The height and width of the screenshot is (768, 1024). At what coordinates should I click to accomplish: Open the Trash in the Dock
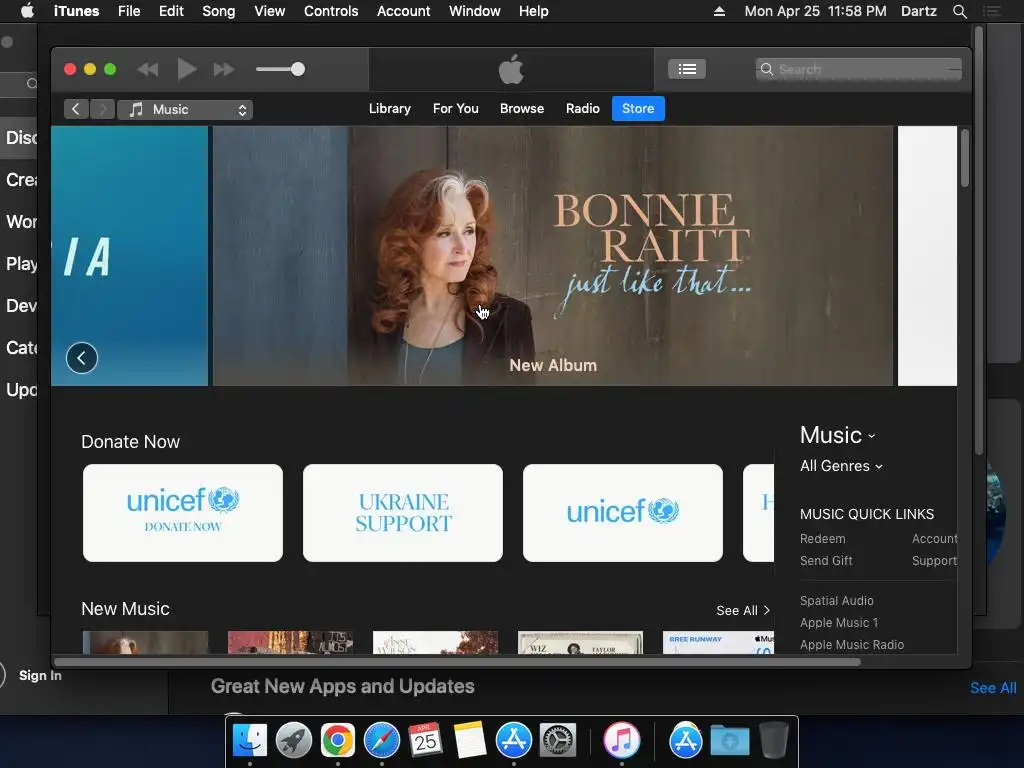coord(774,740)
